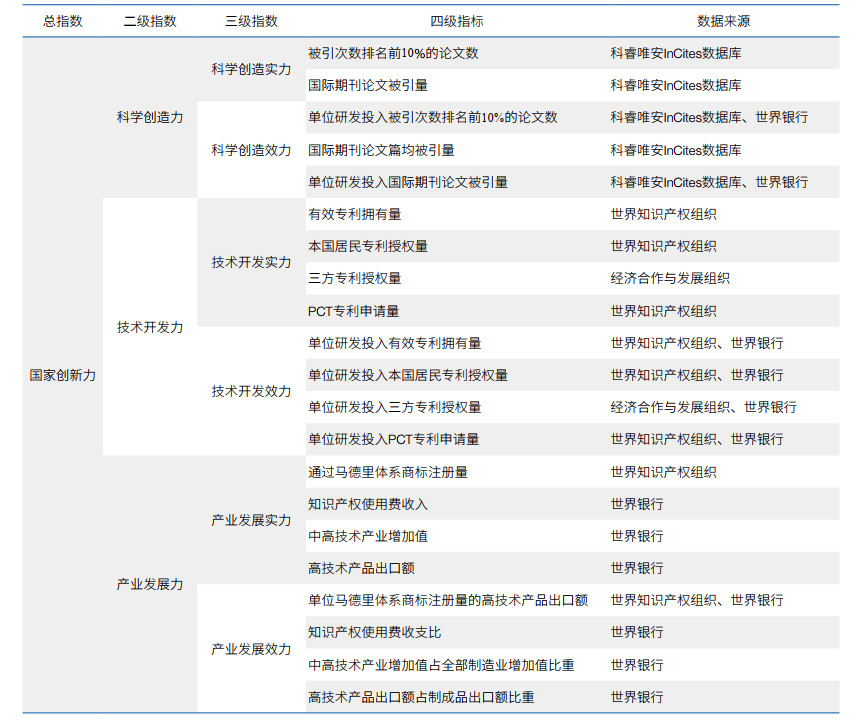Click 单位研发投入有效专利拥有量 indicator

pos(395,343)
